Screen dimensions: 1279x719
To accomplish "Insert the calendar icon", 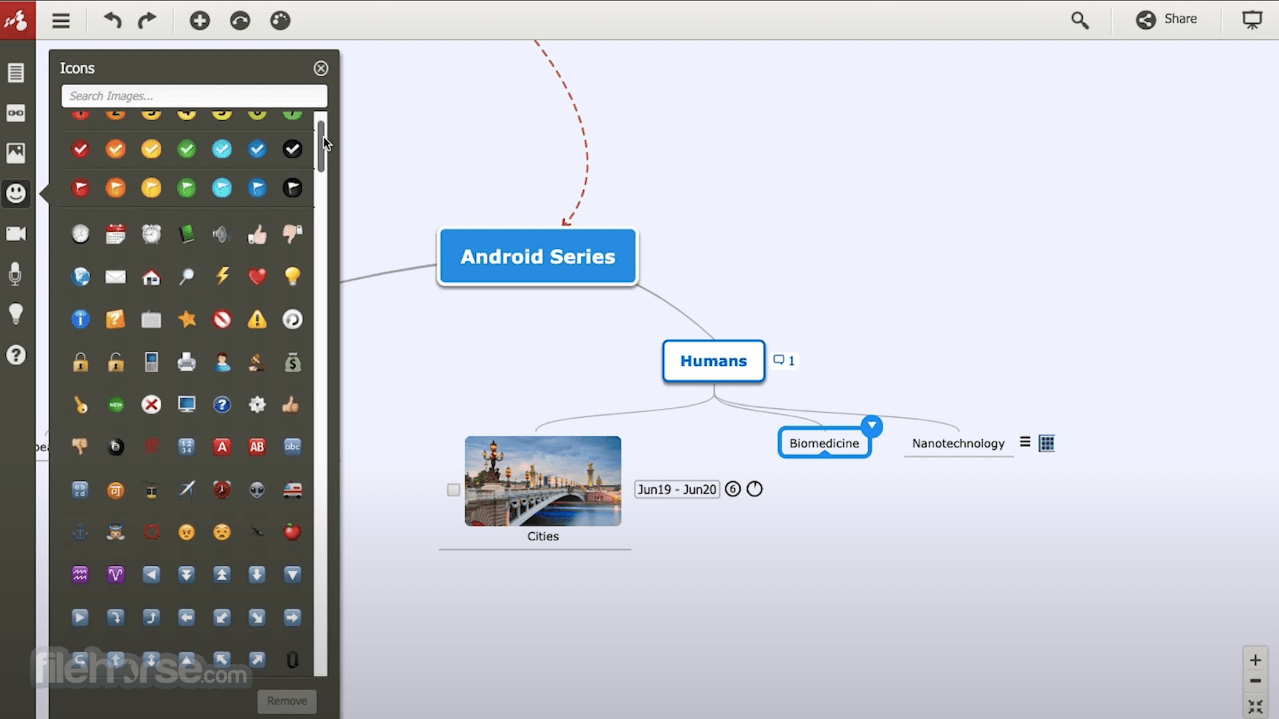I will (116, 234).
